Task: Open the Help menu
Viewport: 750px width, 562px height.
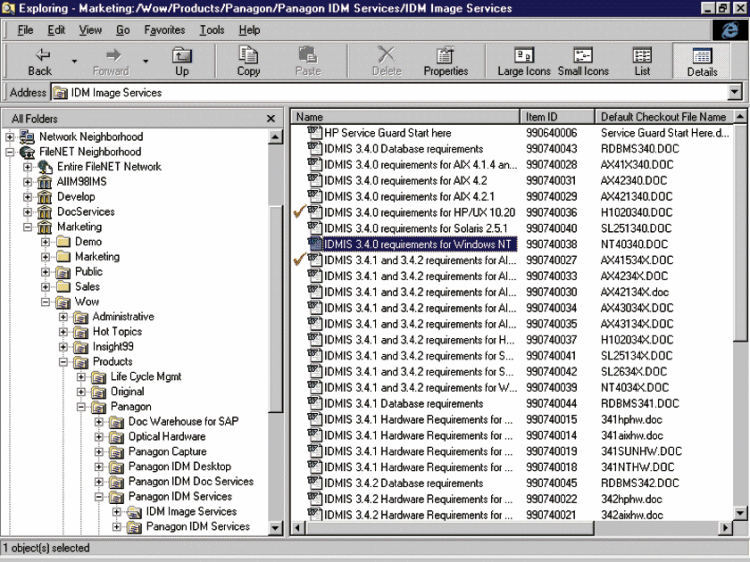Action: coord(249,30)
